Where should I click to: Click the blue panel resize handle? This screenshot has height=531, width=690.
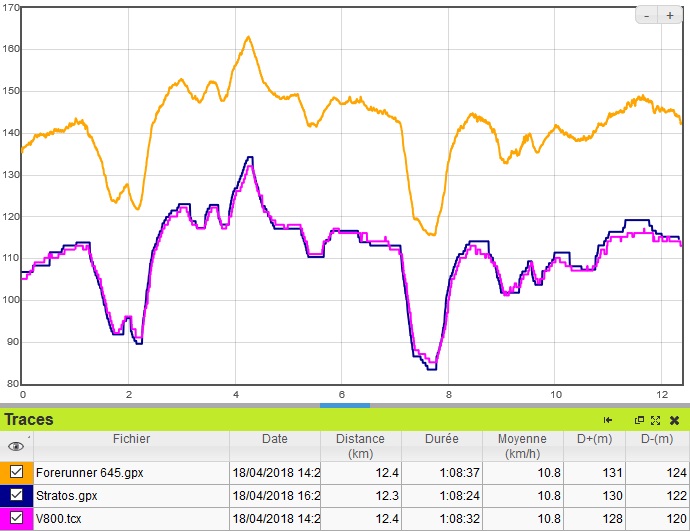(x=345, y=405)
